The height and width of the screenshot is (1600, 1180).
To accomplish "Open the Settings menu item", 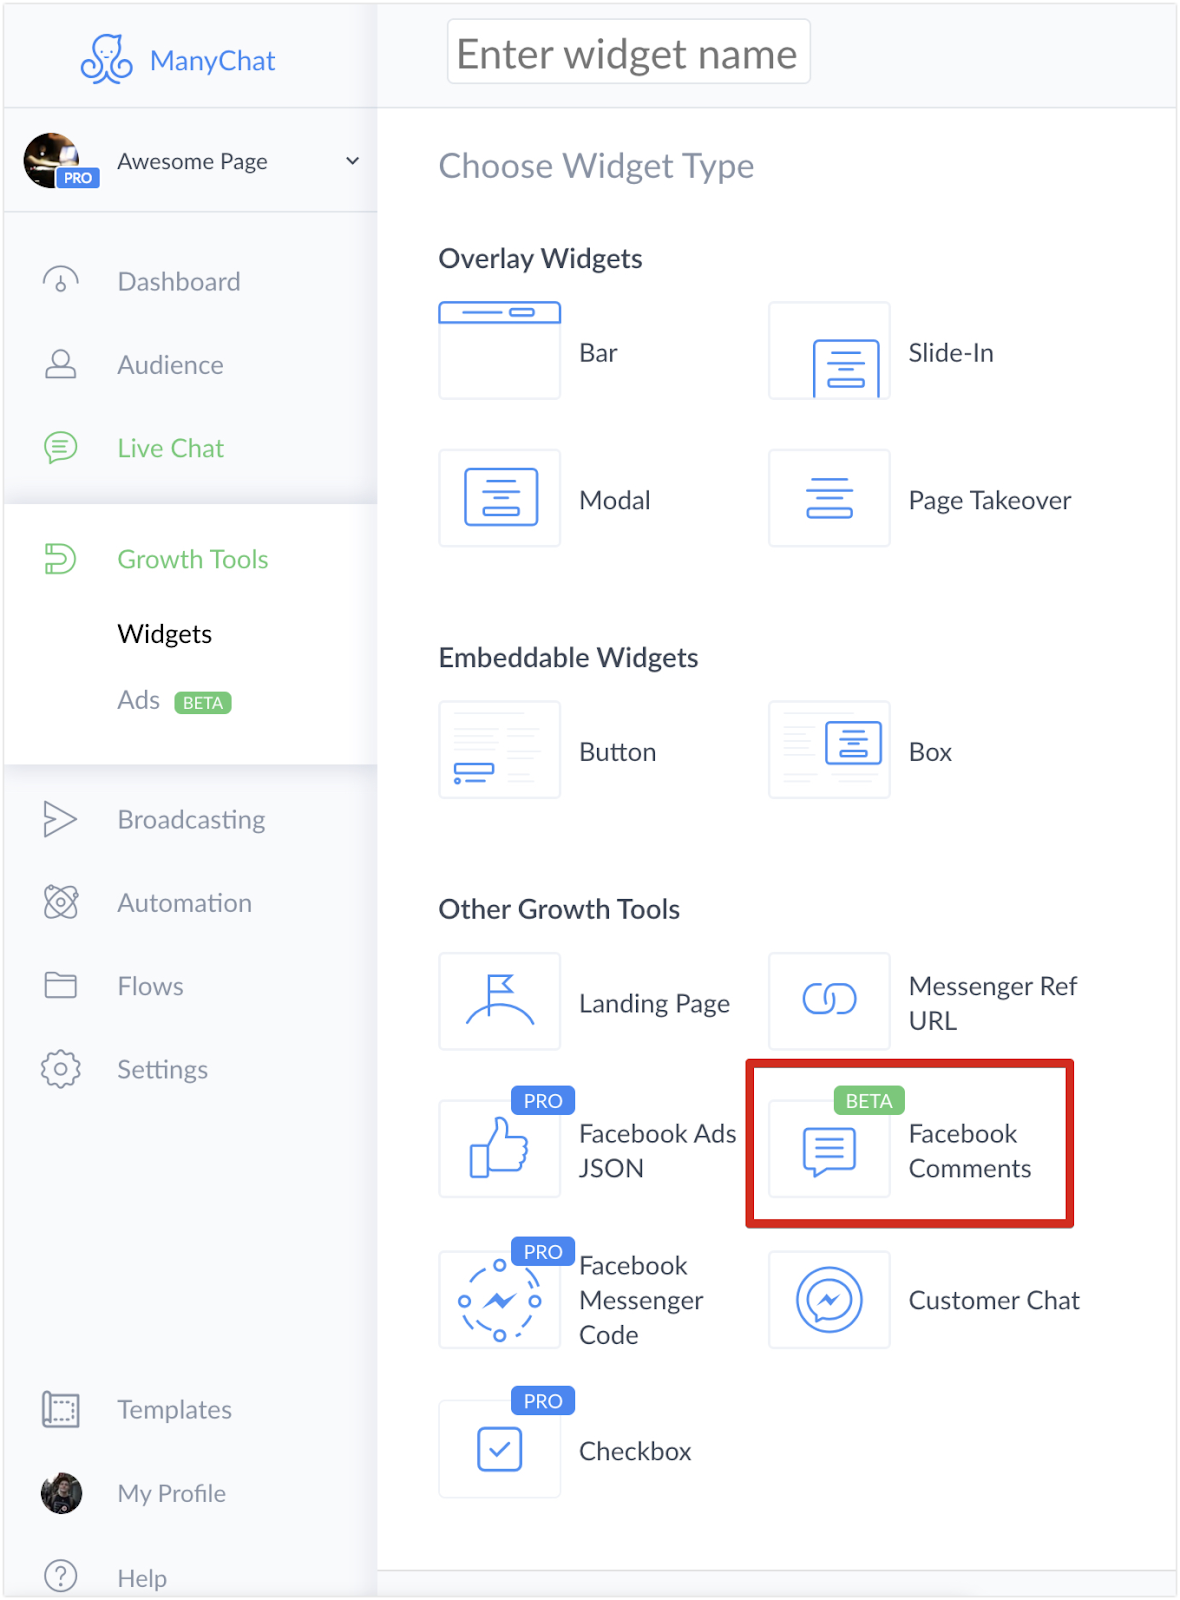I will coord(163,1069).
